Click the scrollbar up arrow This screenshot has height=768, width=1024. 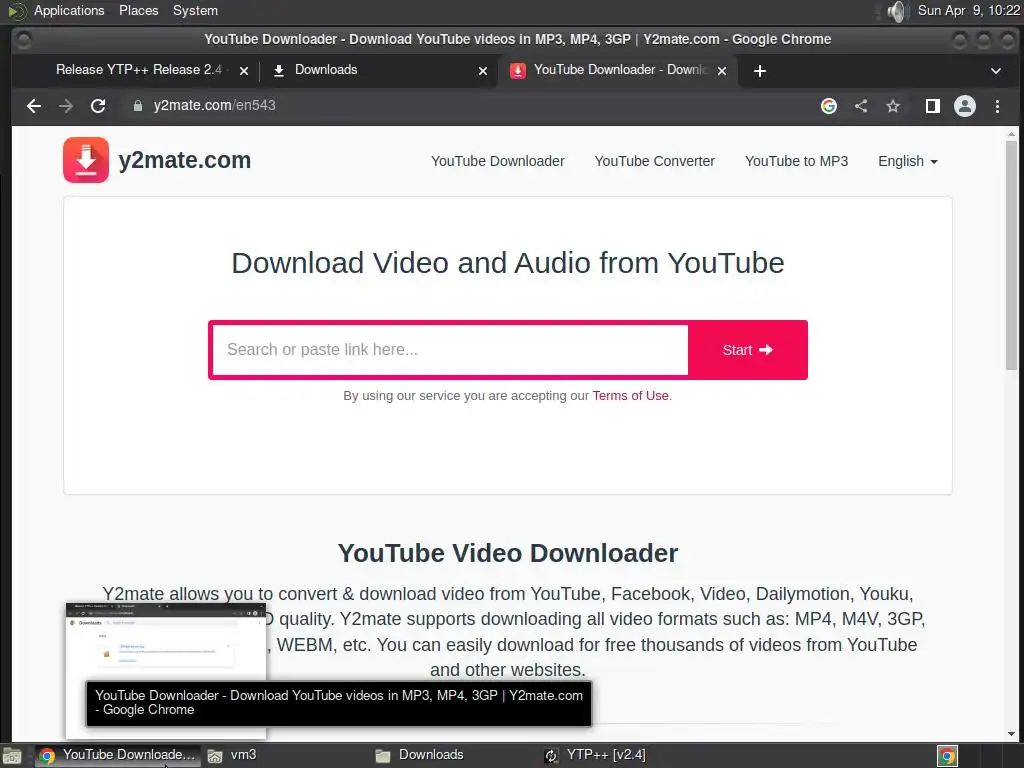[1011, 135]
